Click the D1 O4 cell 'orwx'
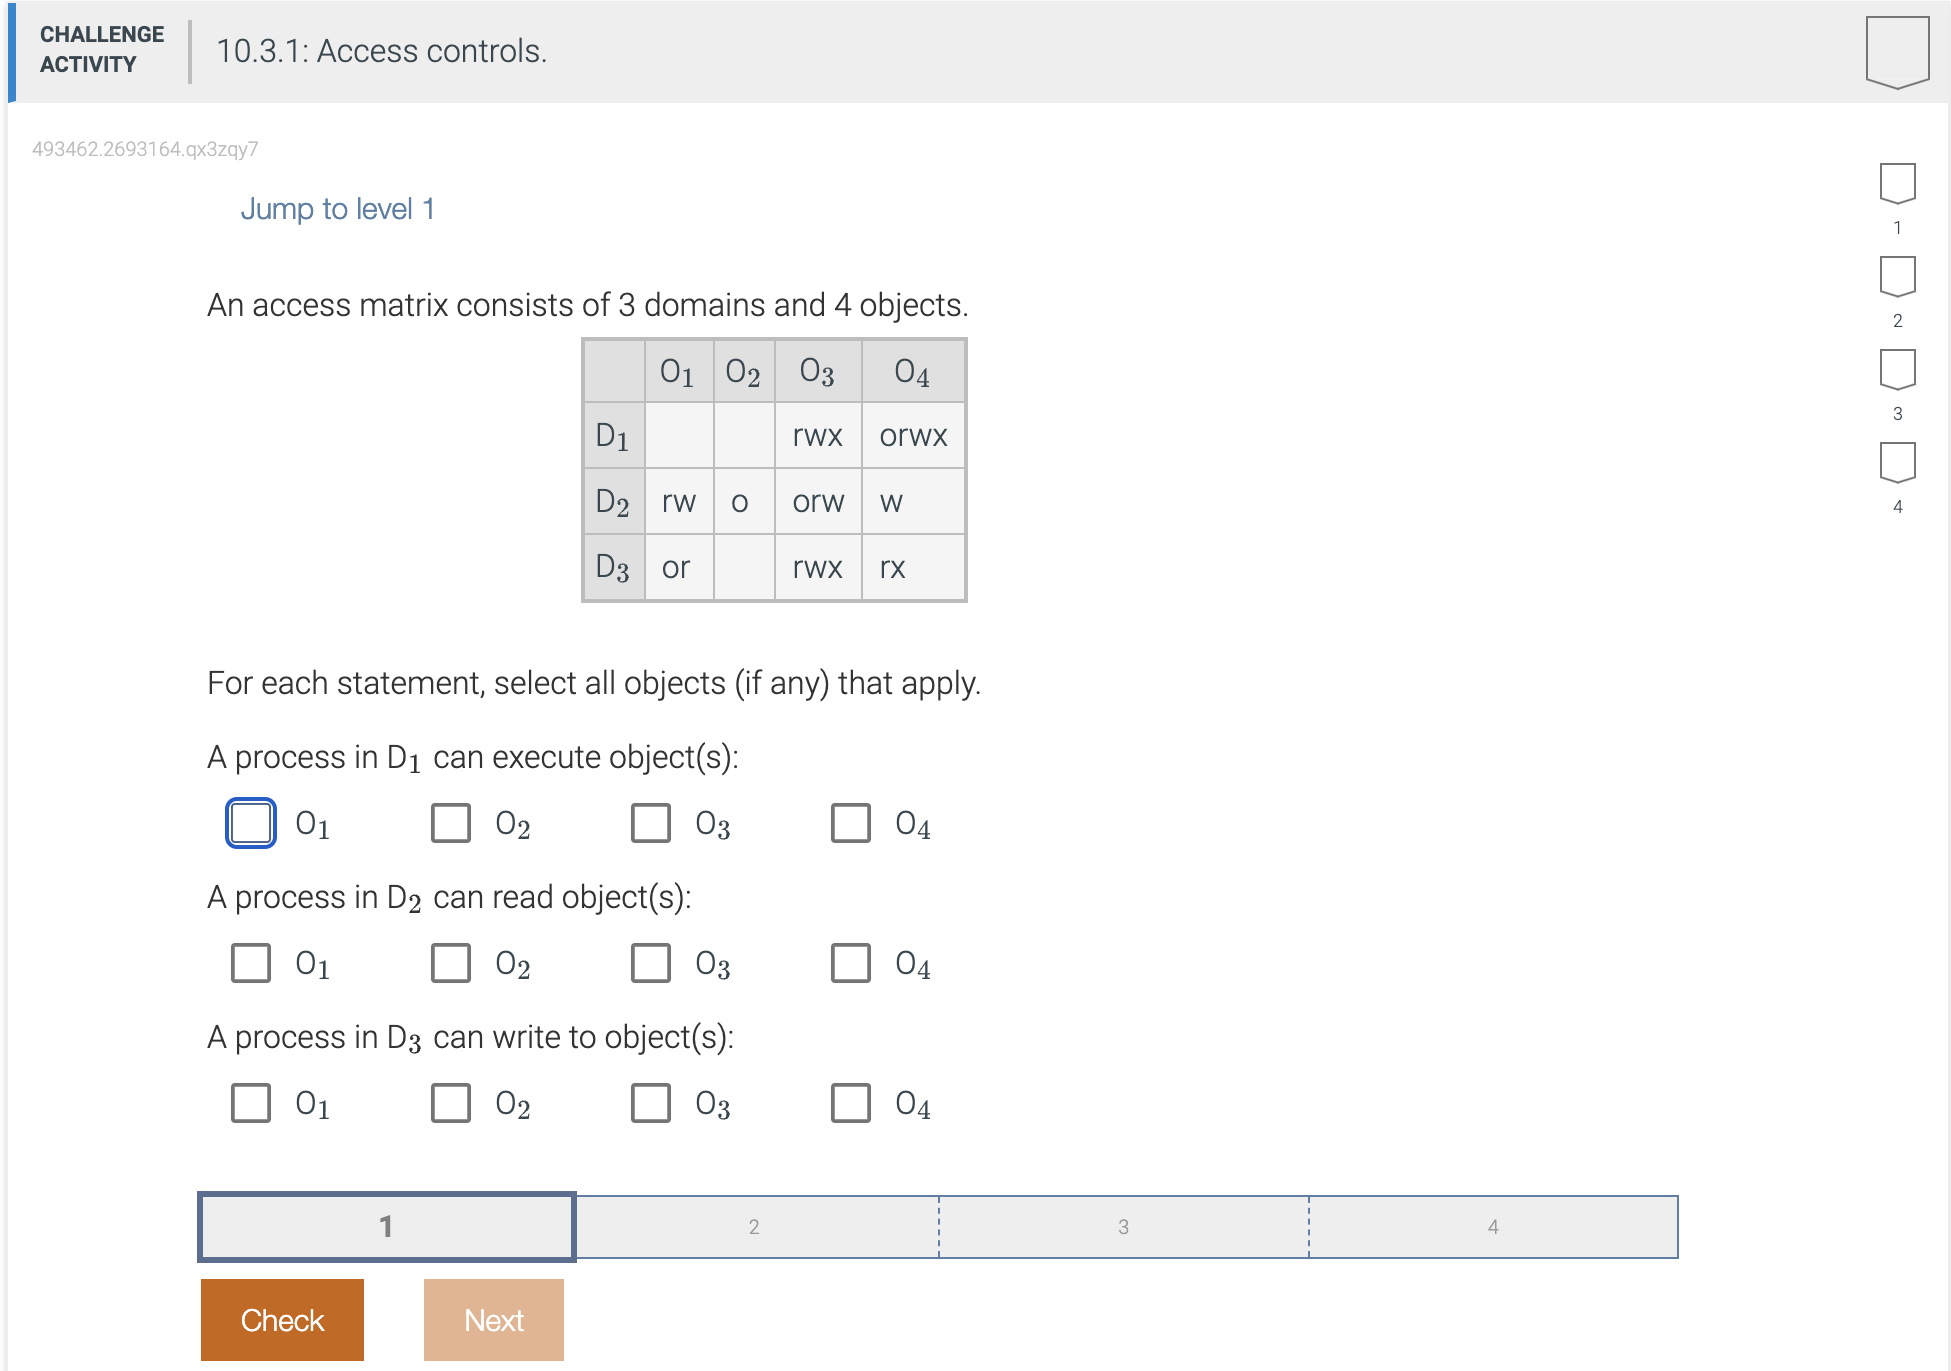This screenshot has width=1951, height=1371. click(913, 435)
